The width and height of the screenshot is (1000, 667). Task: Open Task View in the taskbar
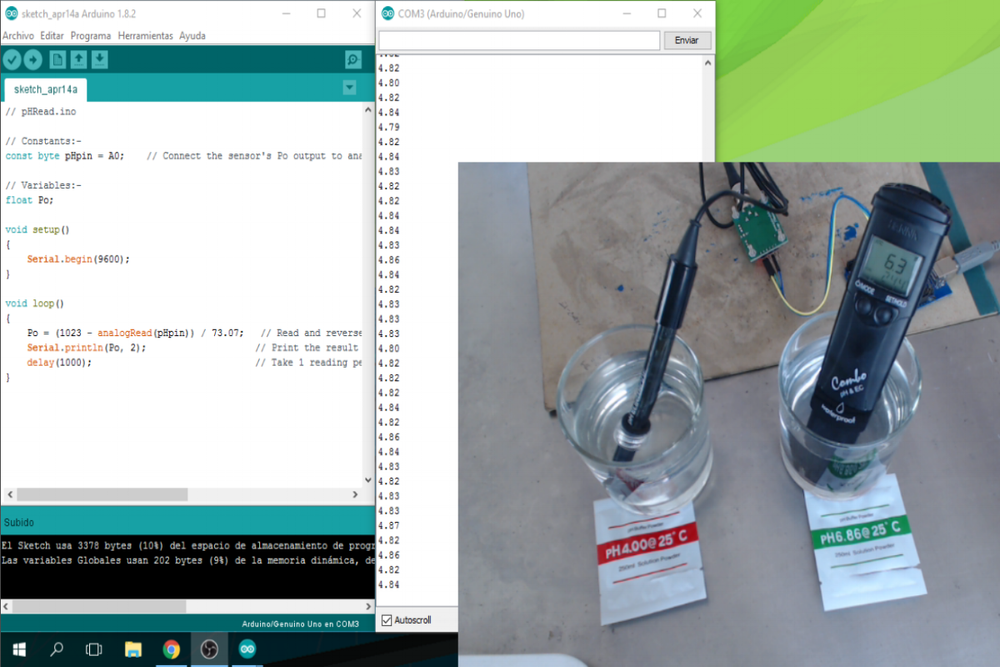(x=93, y=649)
